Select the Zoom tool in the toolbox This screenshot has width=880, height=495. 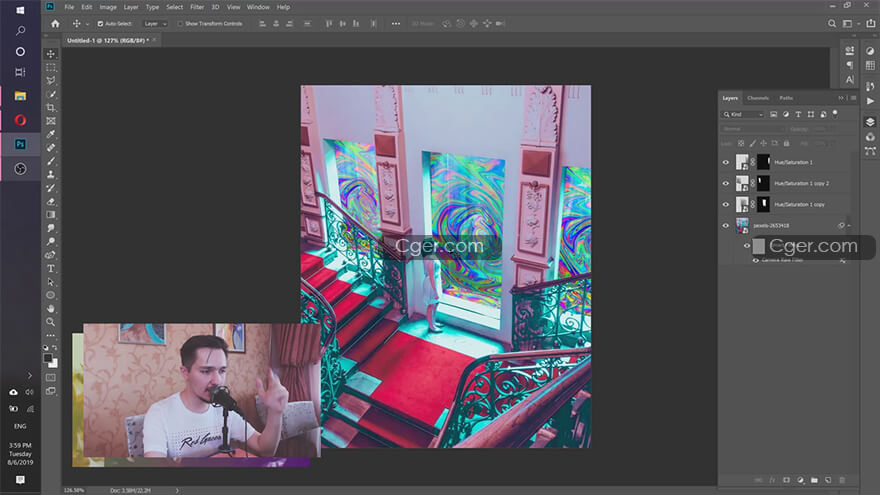click(51, 322)
